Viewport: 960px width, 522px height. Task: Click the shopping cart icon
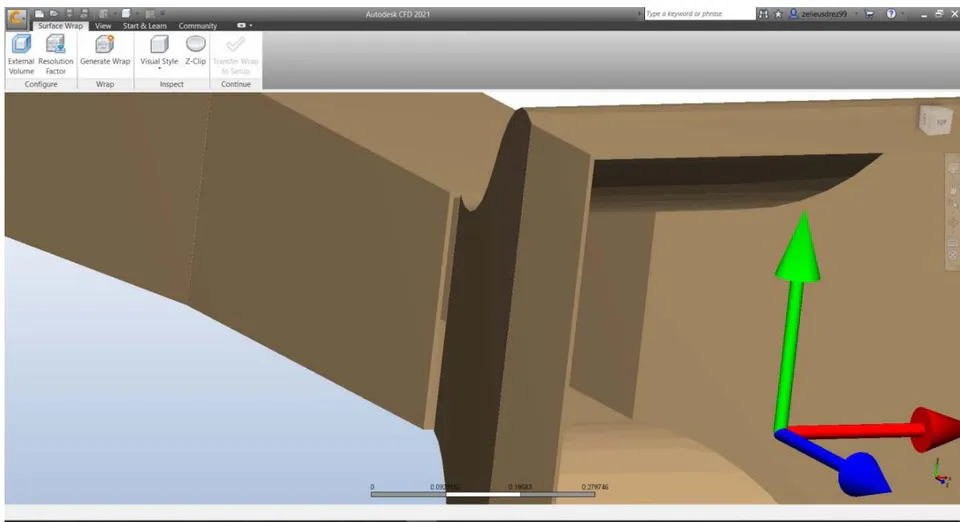click(869, 13)
